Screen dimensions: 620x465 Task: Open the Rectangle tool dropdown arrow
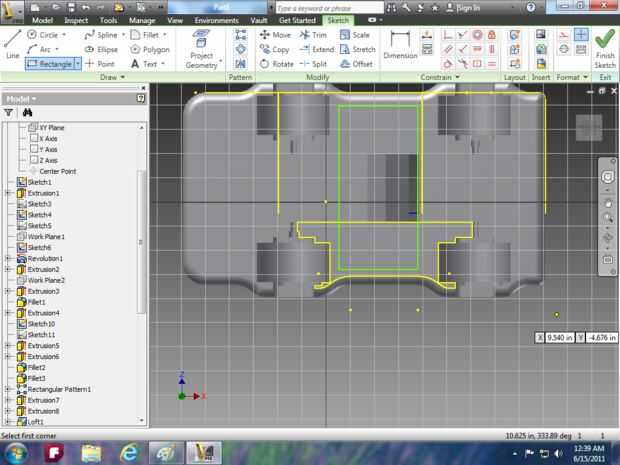(78, 64)
